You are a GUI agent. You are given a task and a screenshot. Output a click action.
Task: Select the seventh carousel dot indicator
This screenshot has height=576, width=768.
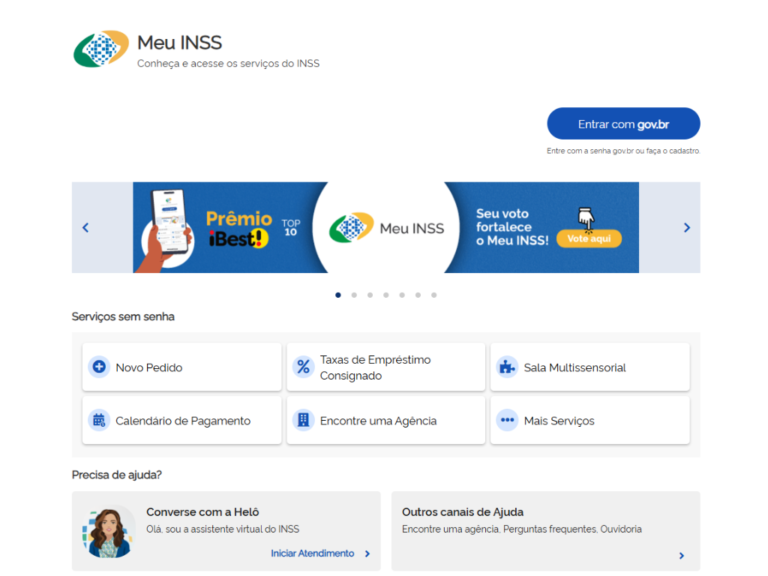tap(434, 295)
